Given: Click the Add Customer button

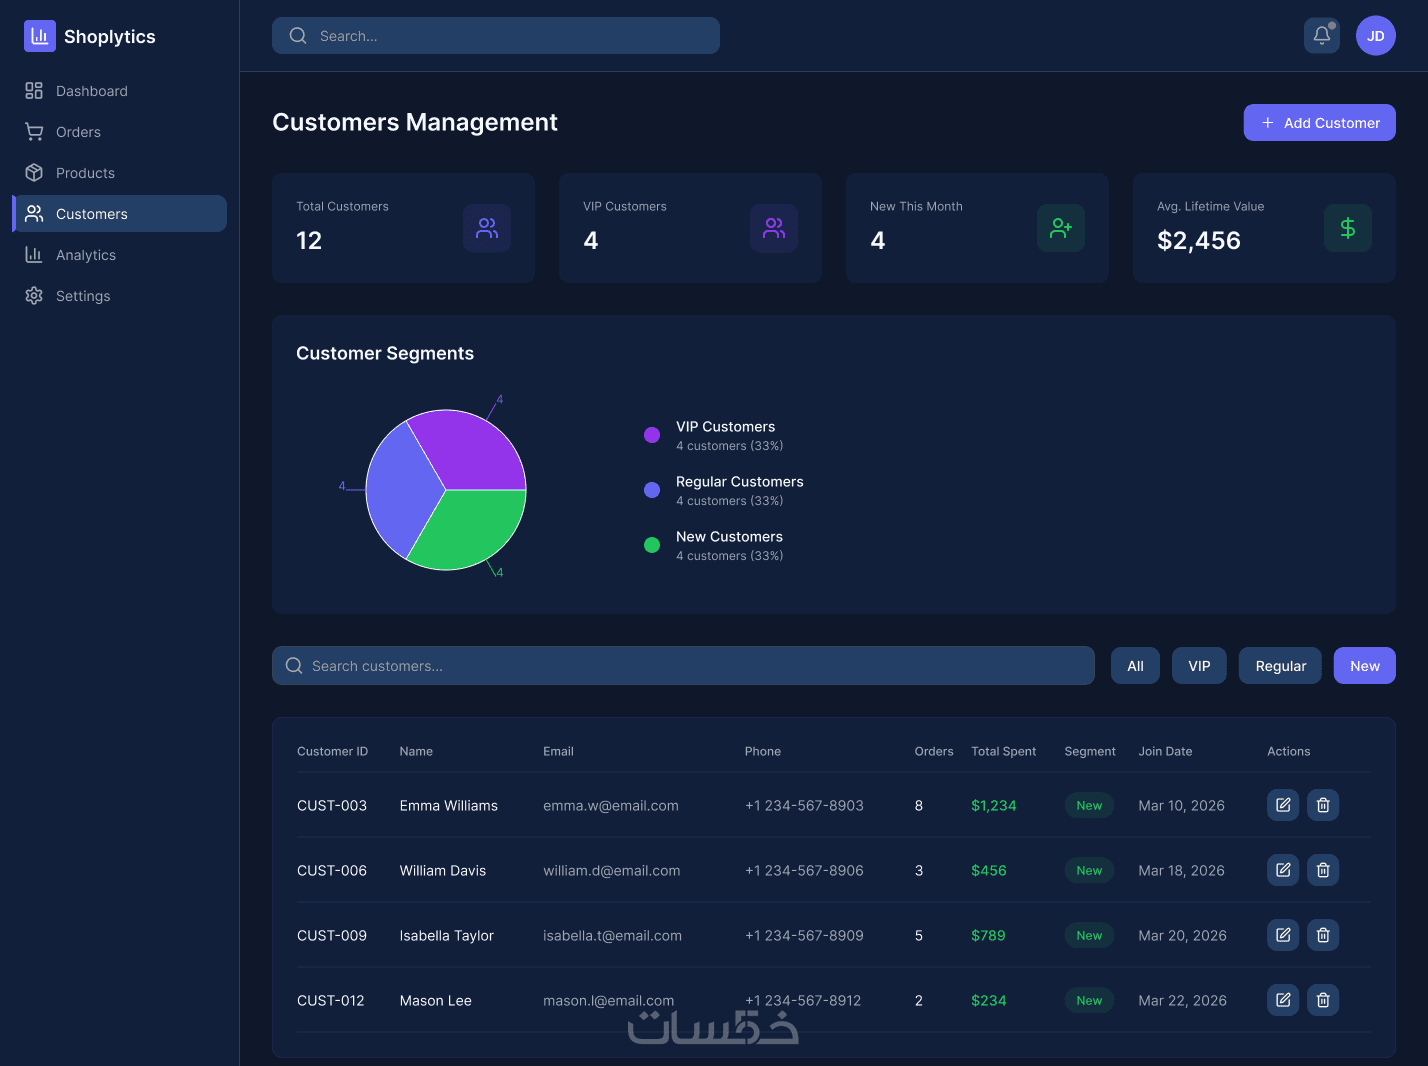Looking at the screenshot, I should pos(1320,123).
